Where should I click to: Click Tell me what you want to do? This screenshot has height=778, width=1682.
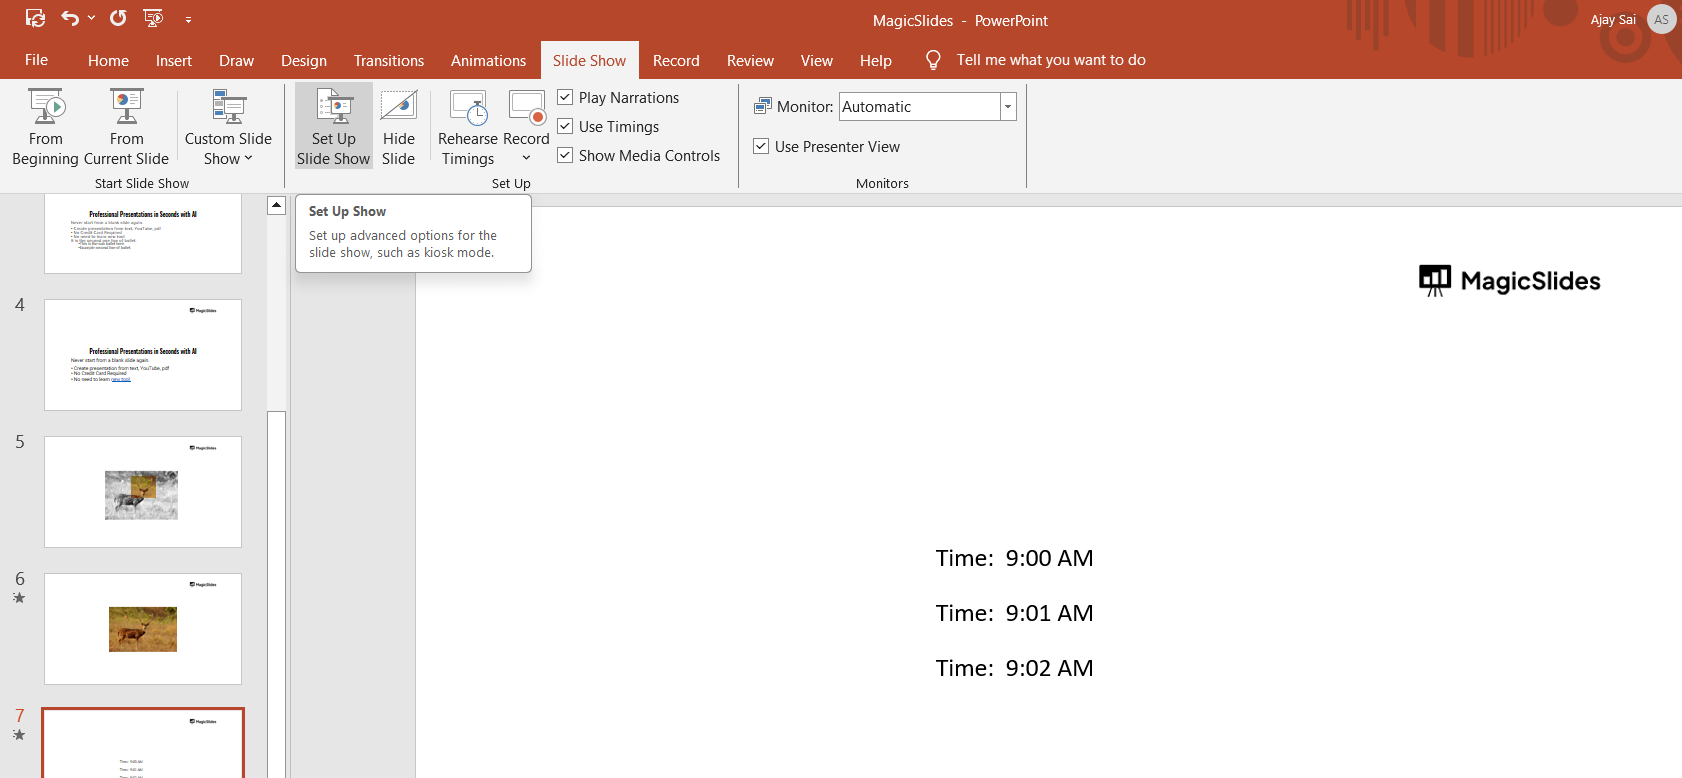[1050, 60]
